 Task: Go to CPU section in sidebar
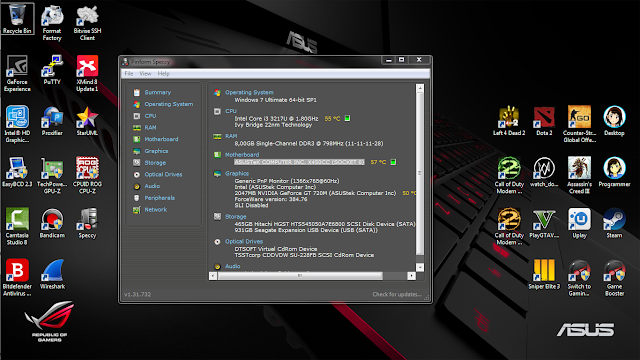tap(150, 116)
